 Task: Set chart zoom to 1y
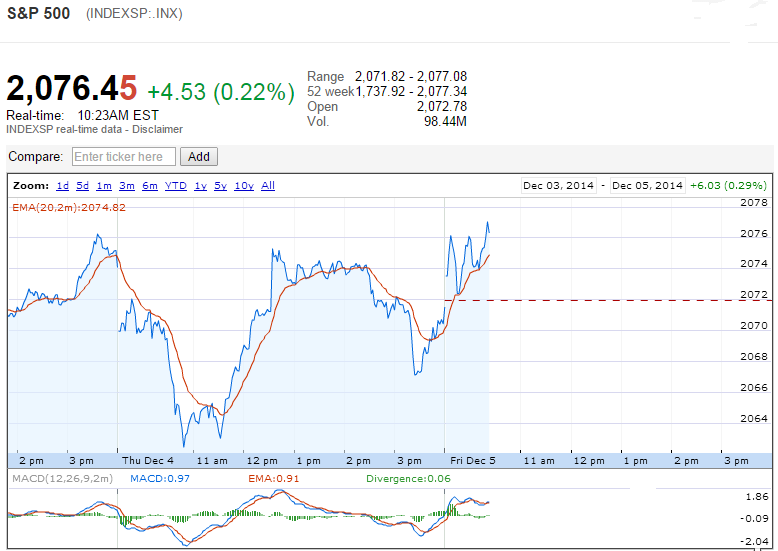200,186
